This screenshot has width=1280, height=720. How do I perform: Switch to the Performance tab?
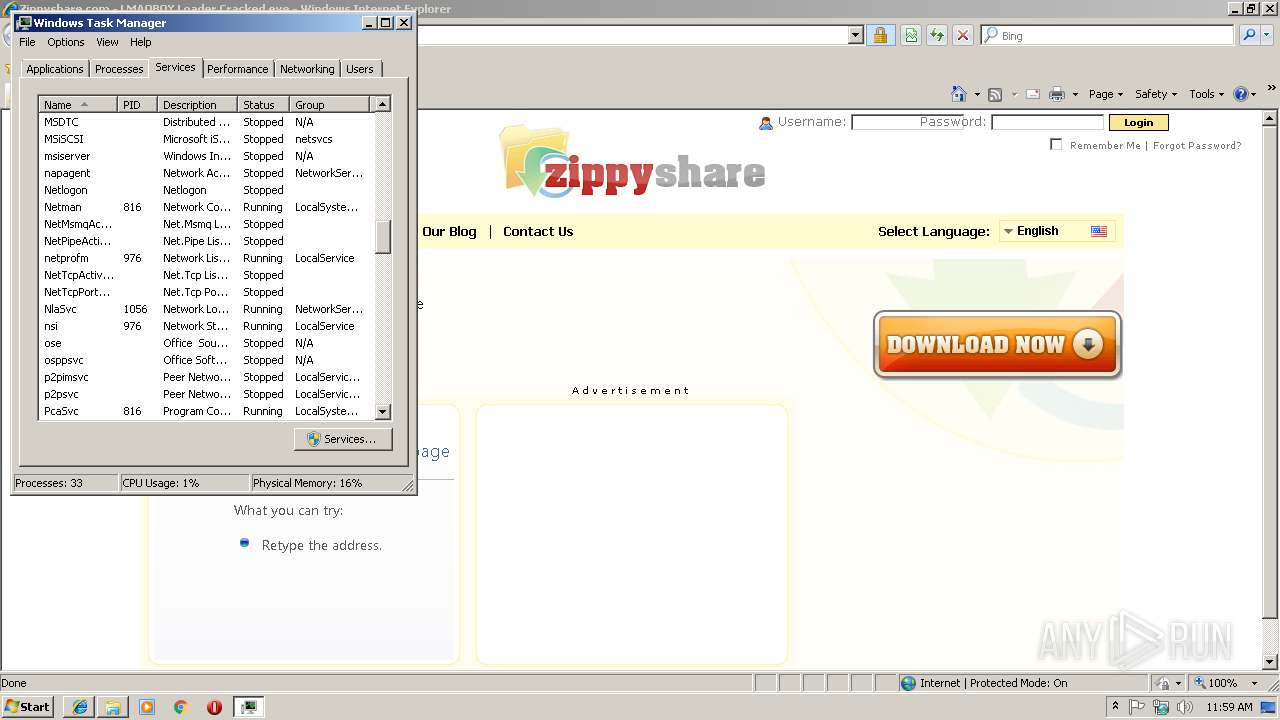pyautogui.click(x=238, y=69)
